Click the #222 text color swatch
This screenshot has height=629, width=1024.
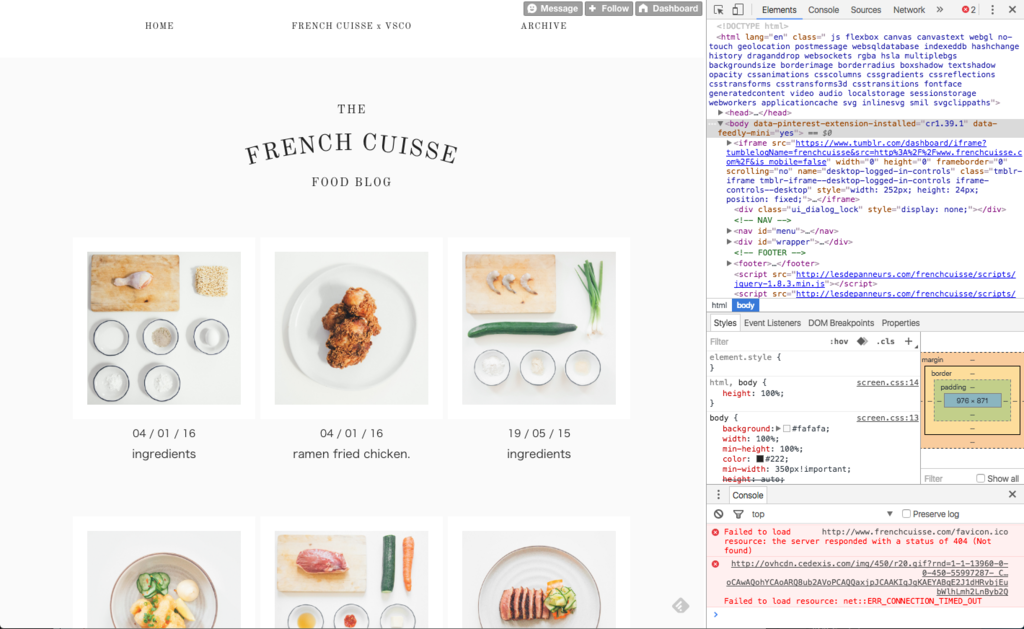point(760,459)
